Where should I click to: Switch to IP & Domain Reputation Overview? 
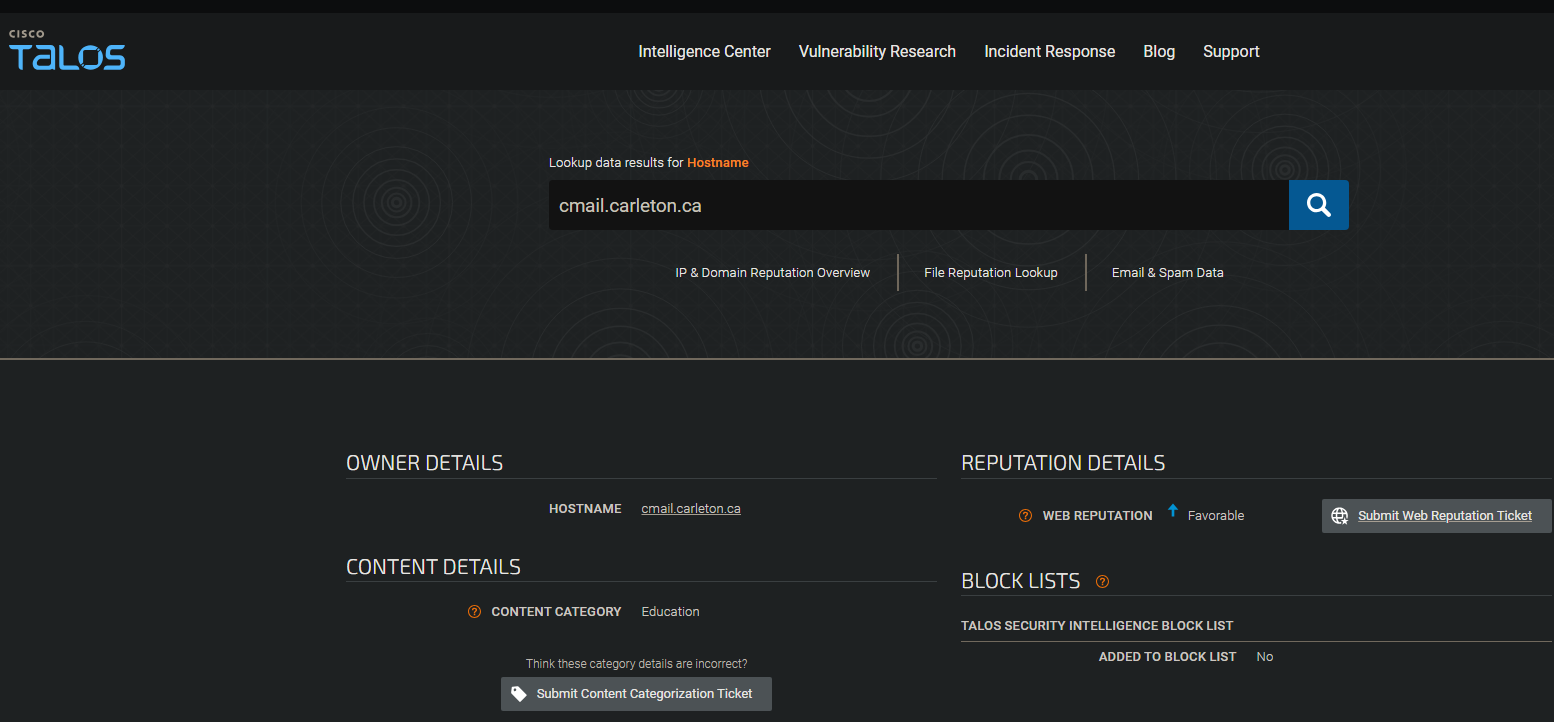tap(773, 272)
